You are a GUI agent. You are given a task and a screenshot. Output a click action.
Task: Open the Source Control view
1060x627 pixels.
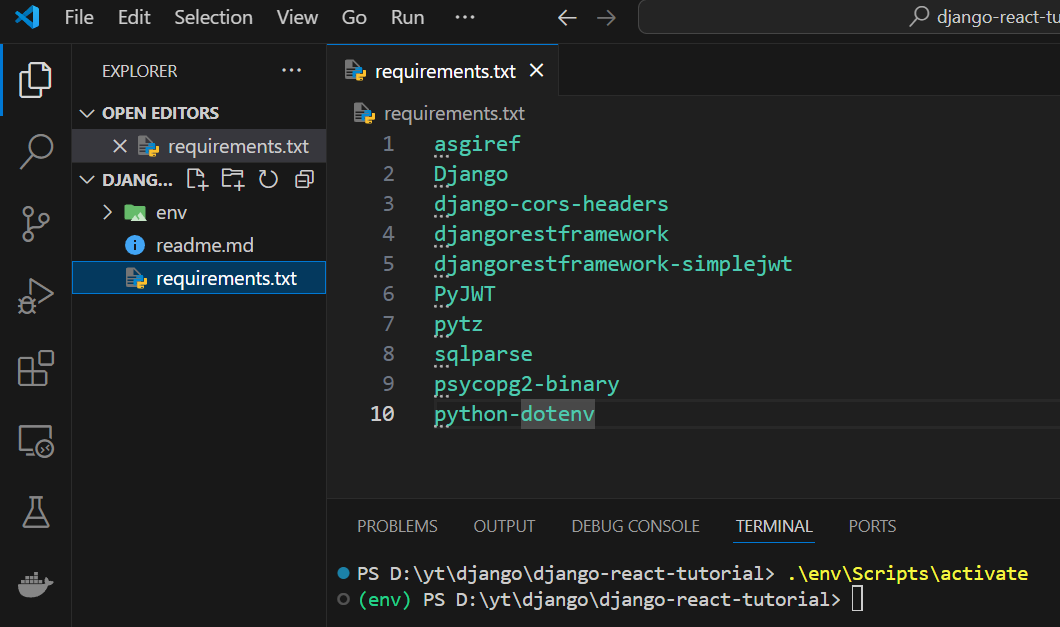(35, 224)
